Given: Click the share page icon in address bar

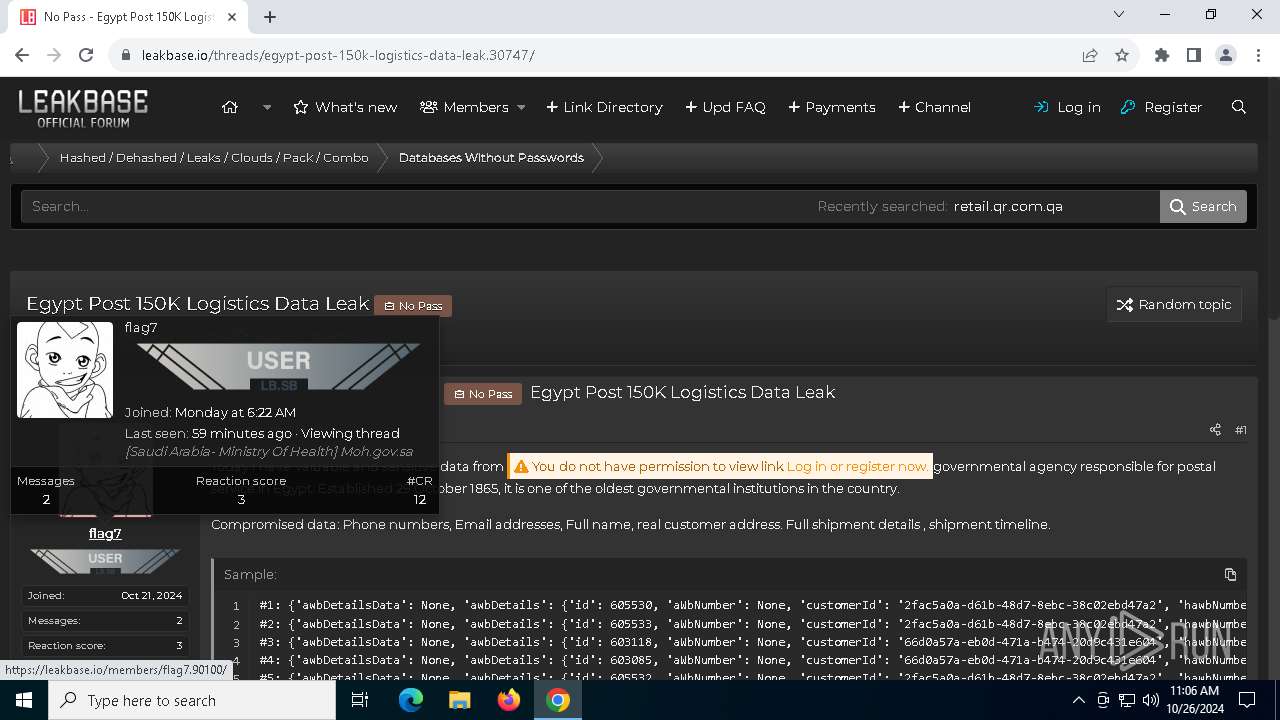Looking at the screenshot, I should tap(1090, 55).
